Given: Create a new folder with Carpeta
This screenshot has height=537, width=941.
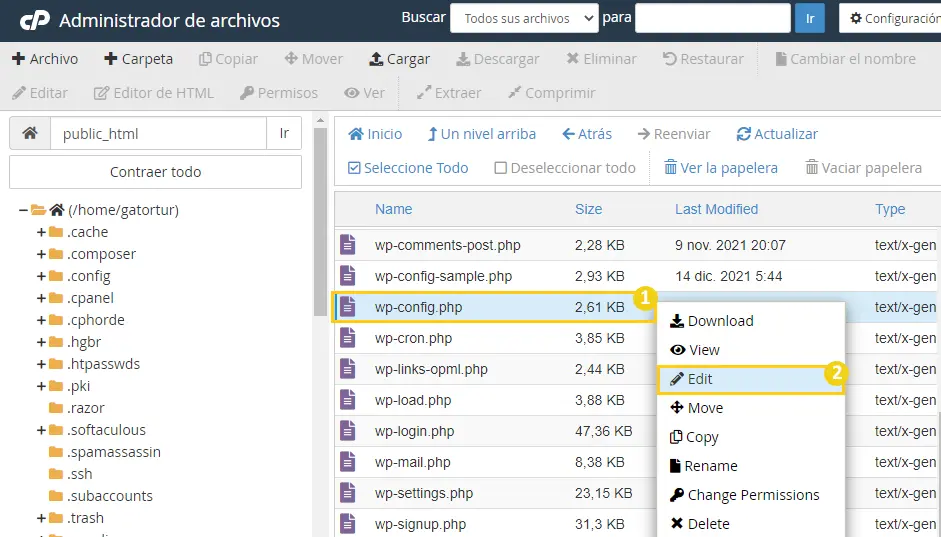Looking at the screenshot, I should pyautogui.click(x=138, y=59).
